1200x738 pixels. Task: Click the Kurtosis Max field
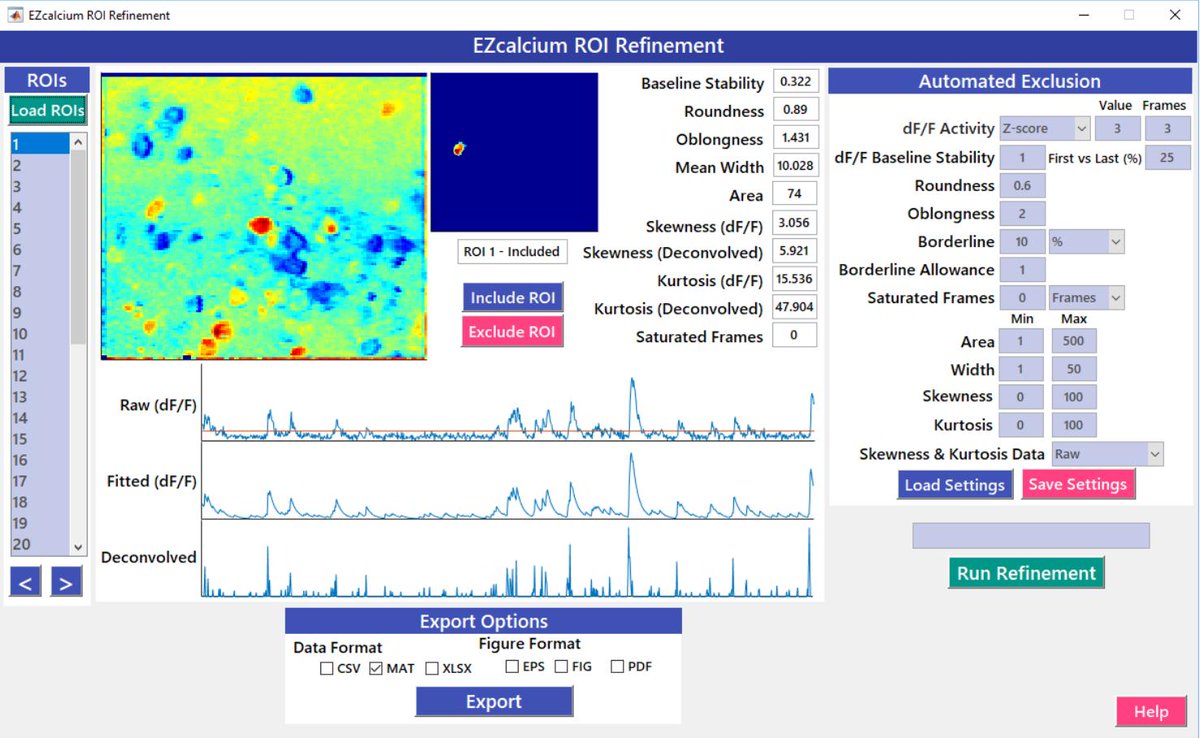click(1074, 425)
